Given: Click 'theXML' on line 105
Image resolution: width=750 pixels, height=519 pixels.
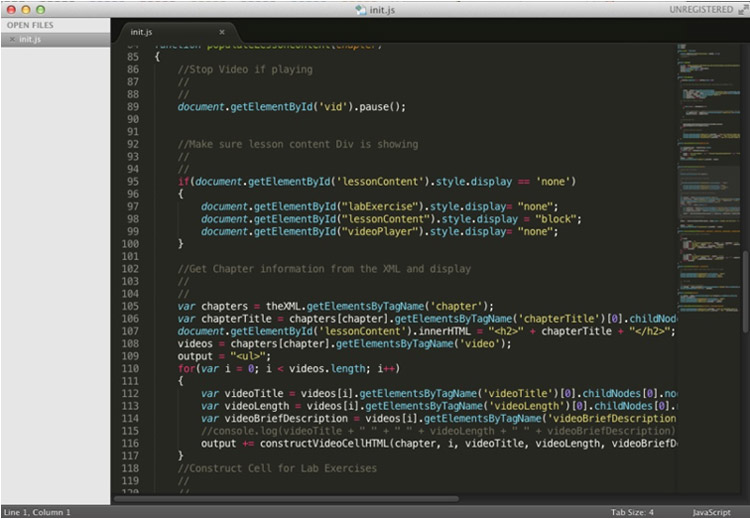Looking at the screenshot, I should pos(283,306).
